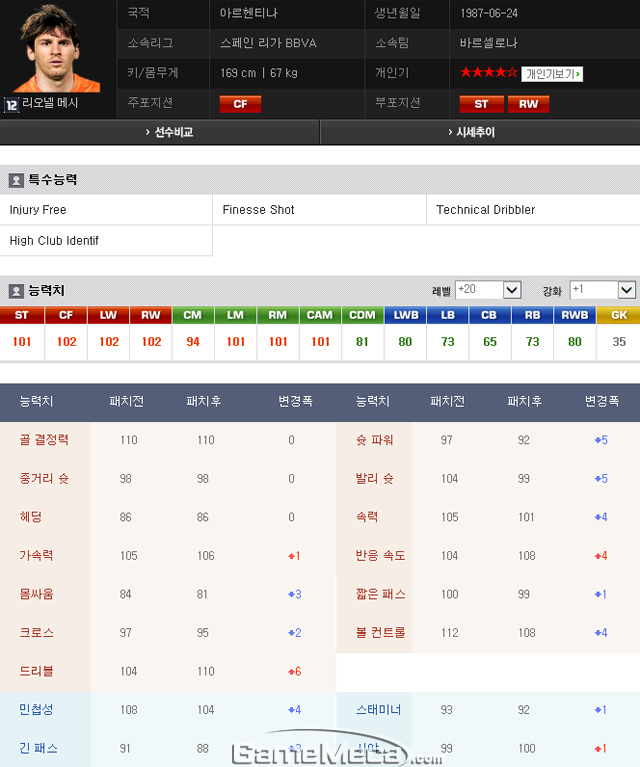Select the CF position column header
This screenshot has height=767, width=640.
pyautogui.click(x=66, y=315)
